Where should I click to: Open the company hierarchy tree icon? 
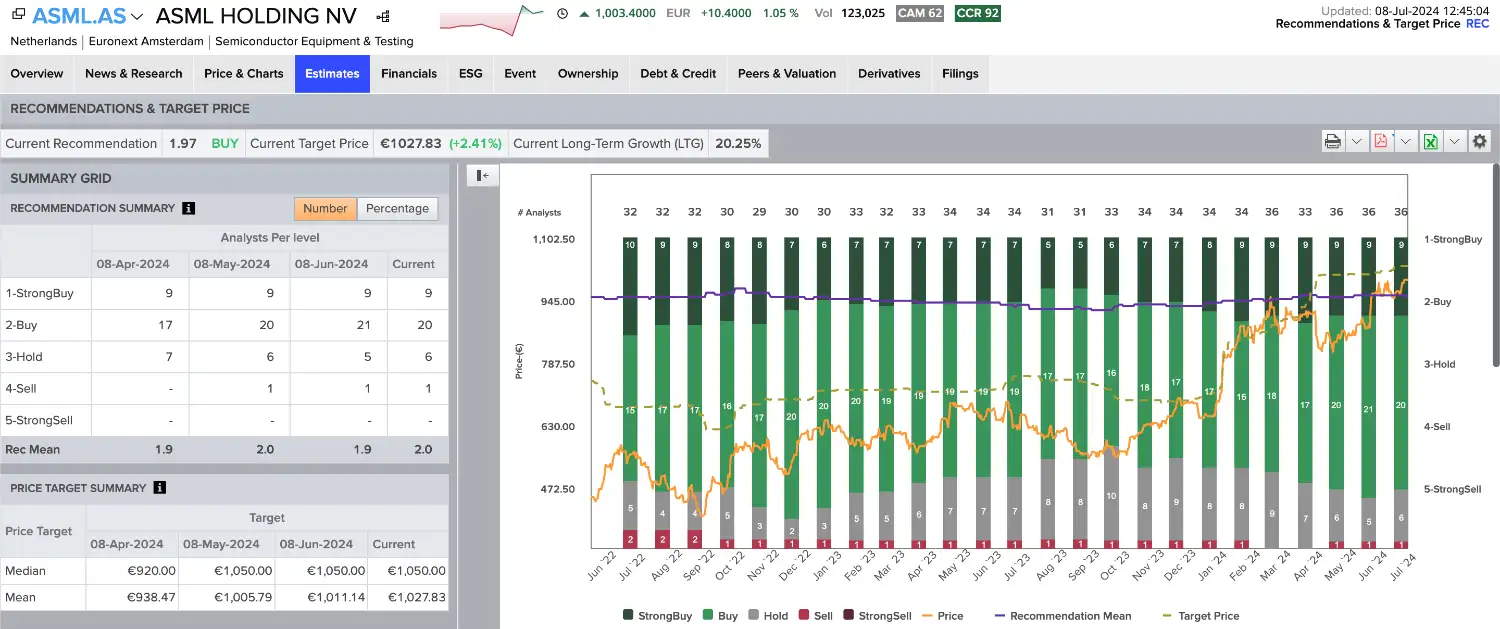pos(383,17)
